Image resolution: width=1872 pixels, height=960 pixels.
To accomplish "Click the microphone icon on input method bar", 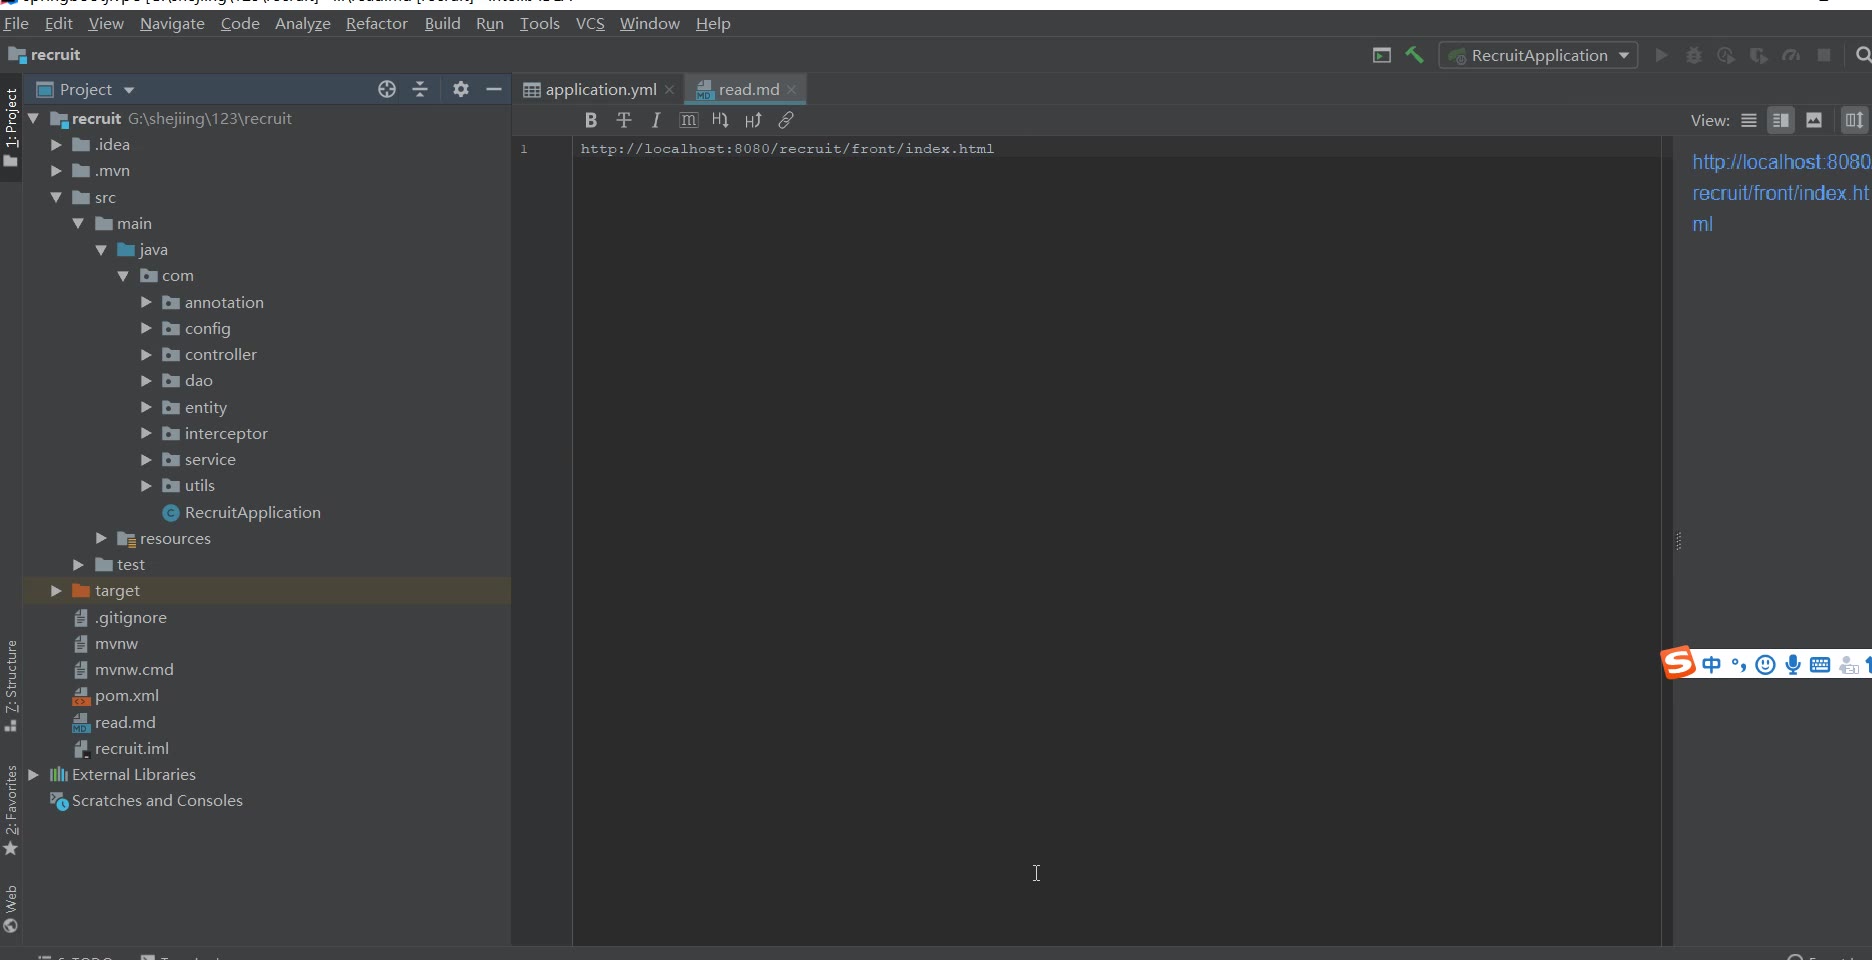I will point(1793,665).
